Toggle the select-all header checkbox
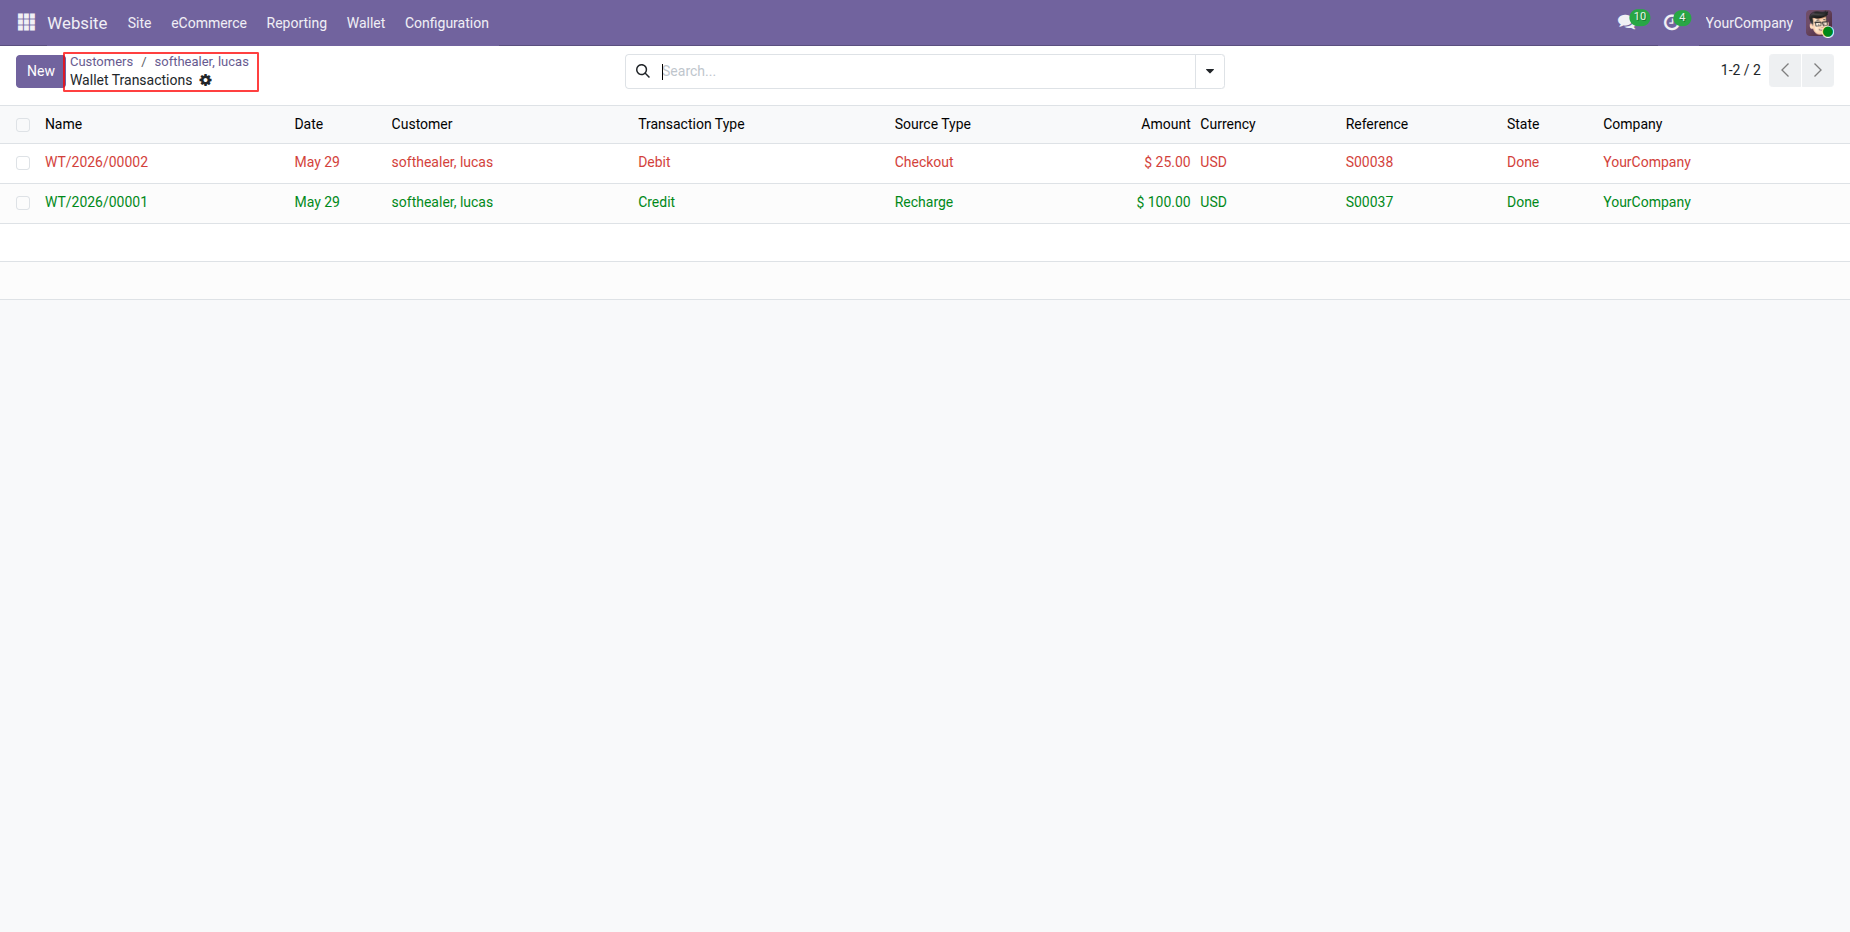The height and width of the screenshot is (932, 1850). [23, 125]
